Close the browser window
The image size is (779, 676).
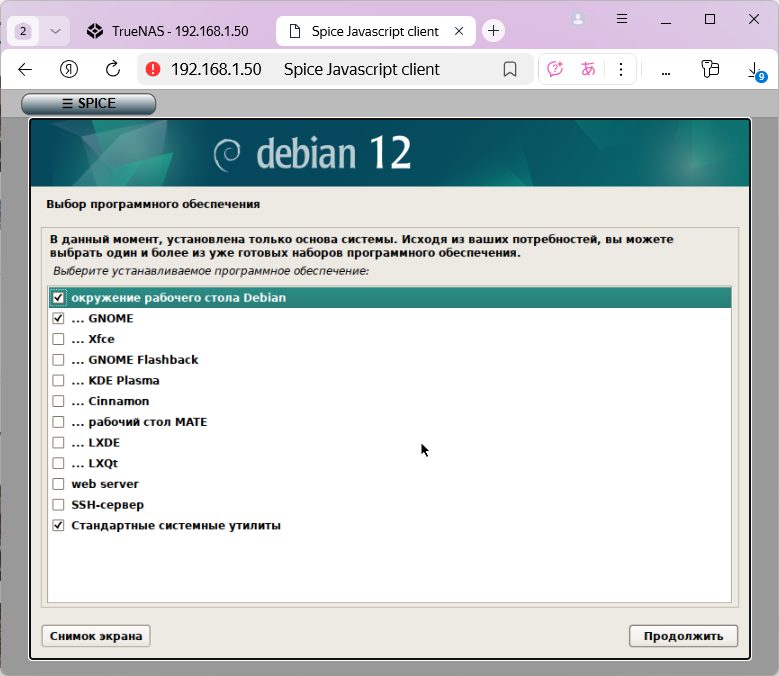coord(754,19)
